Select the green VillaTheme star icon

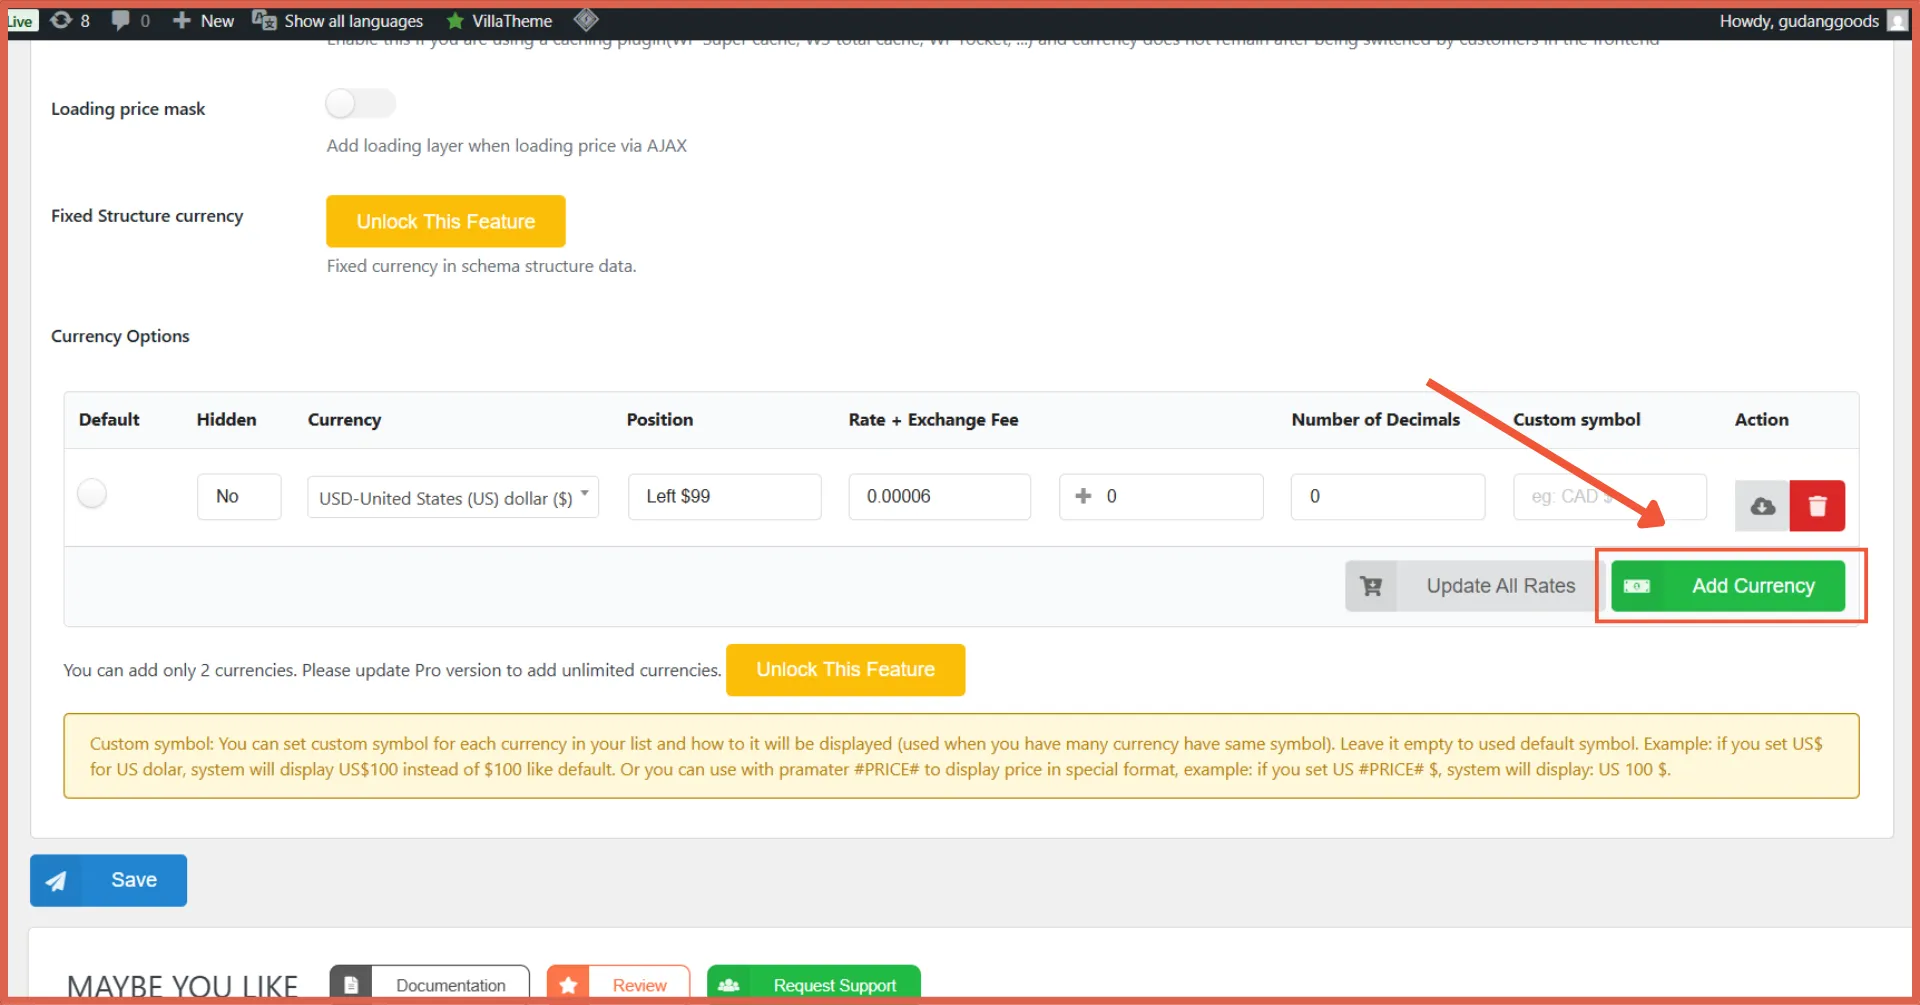coord(457,20)
